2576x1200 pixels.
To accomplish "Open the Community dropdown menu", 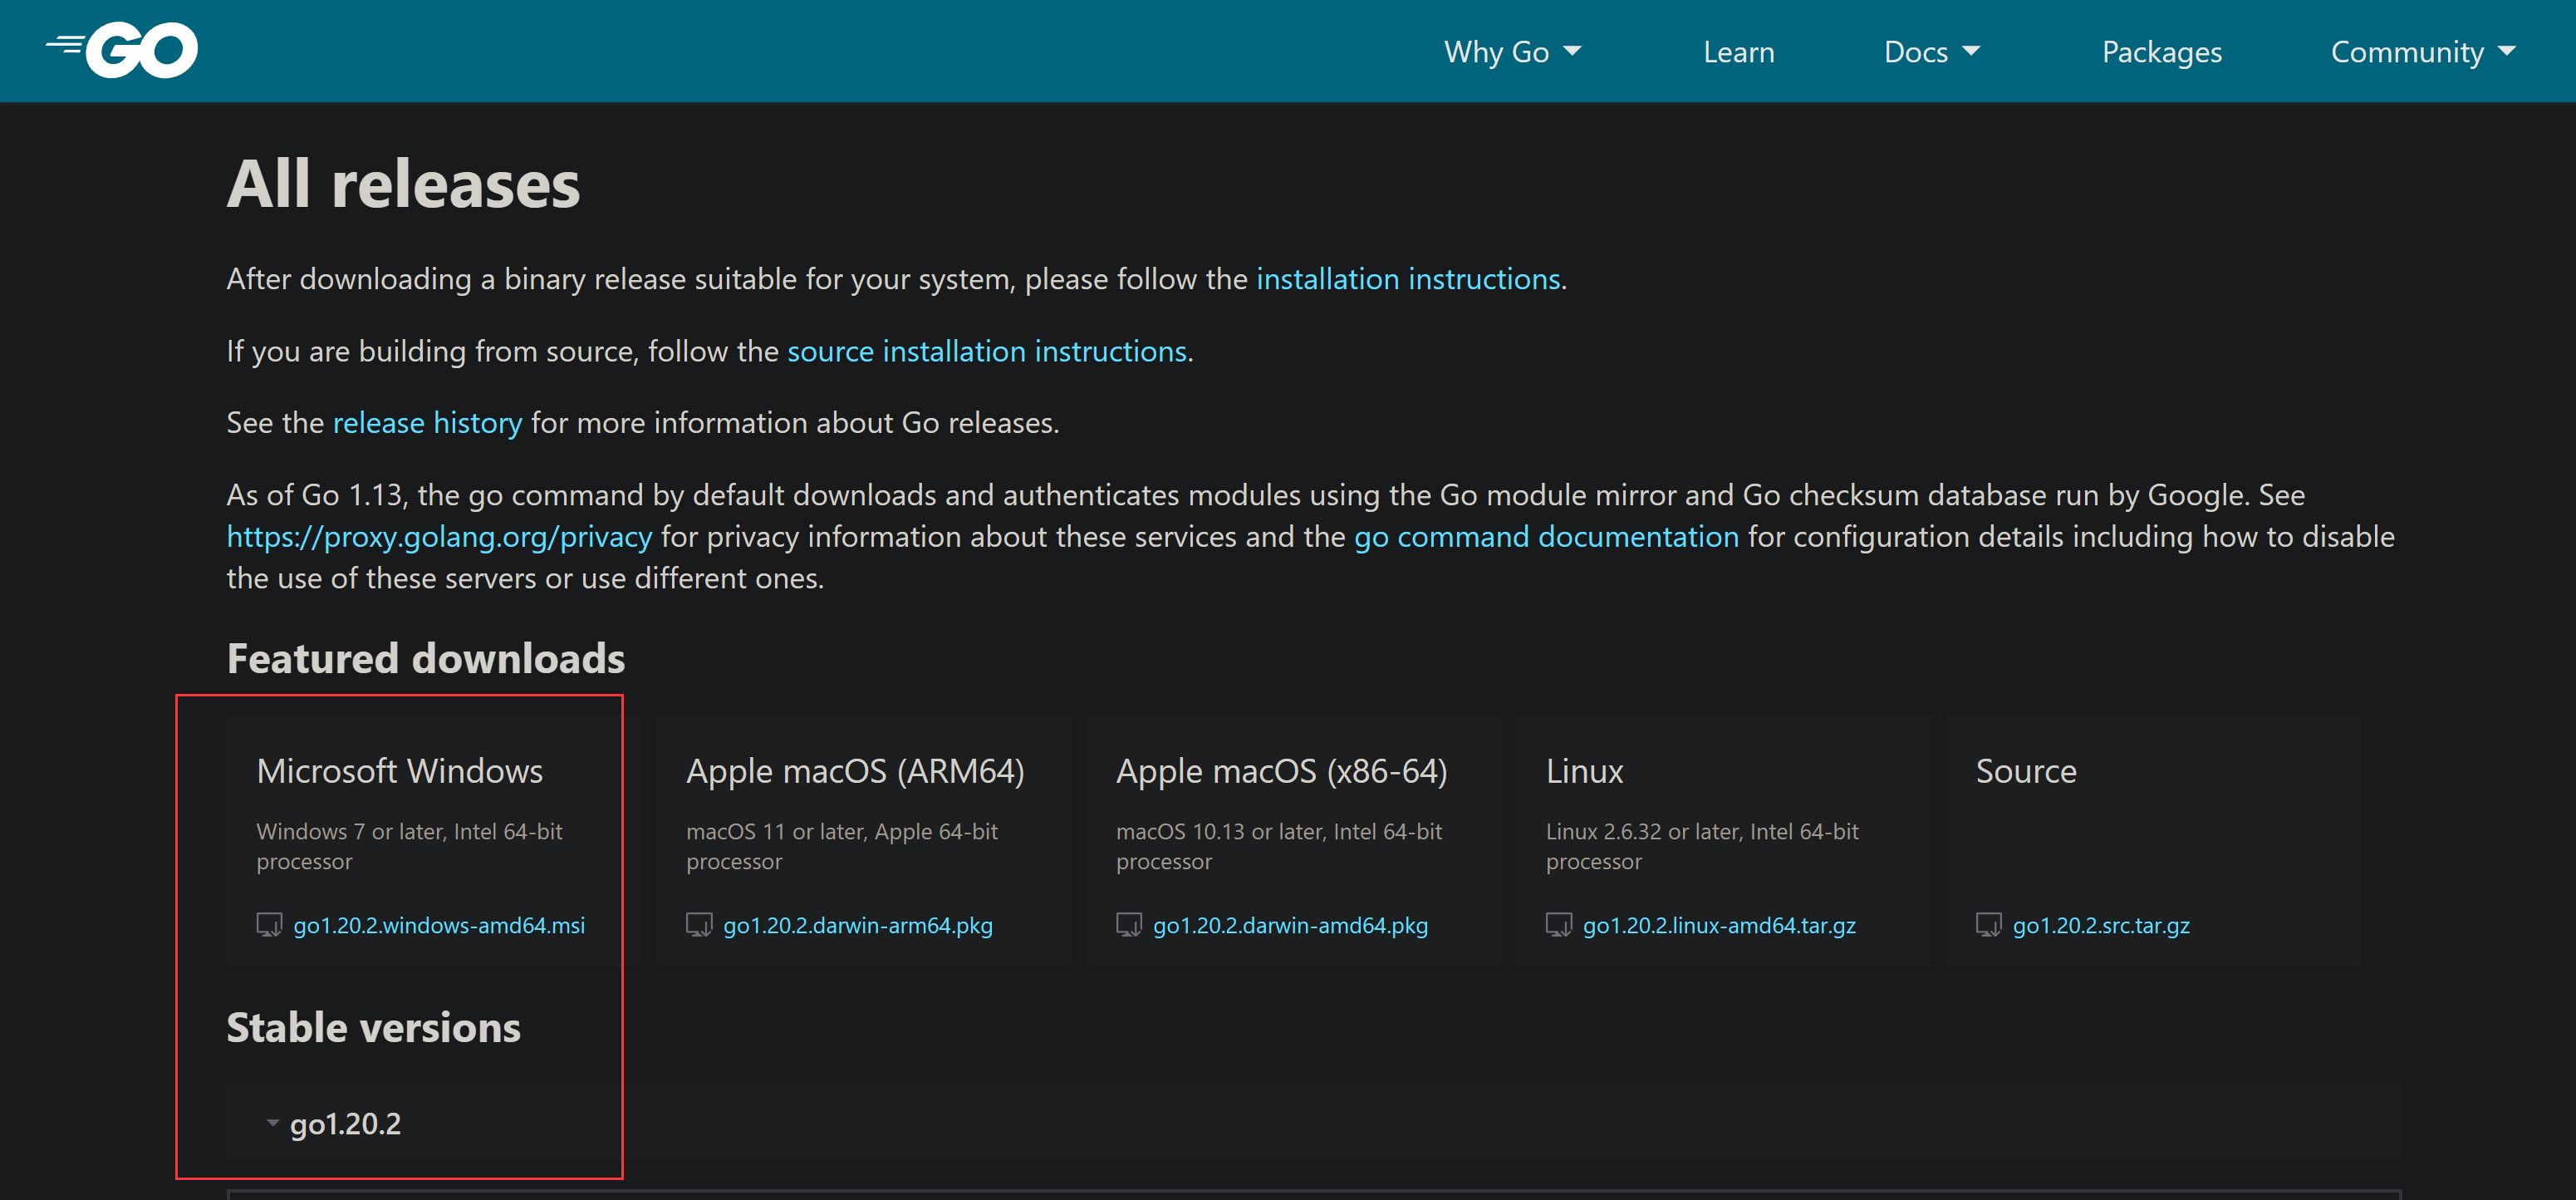I will 2421,52.
